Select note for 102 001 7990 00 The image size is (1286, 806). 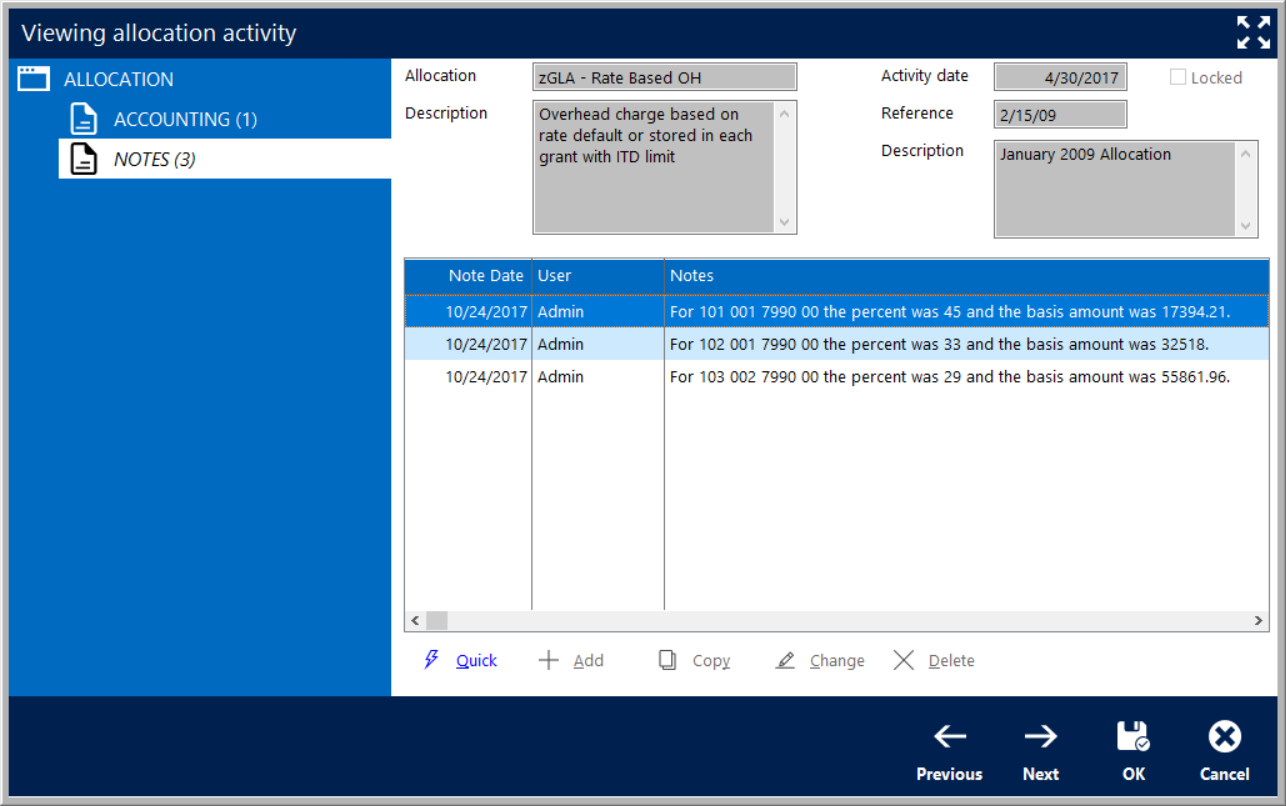(938, 344)
